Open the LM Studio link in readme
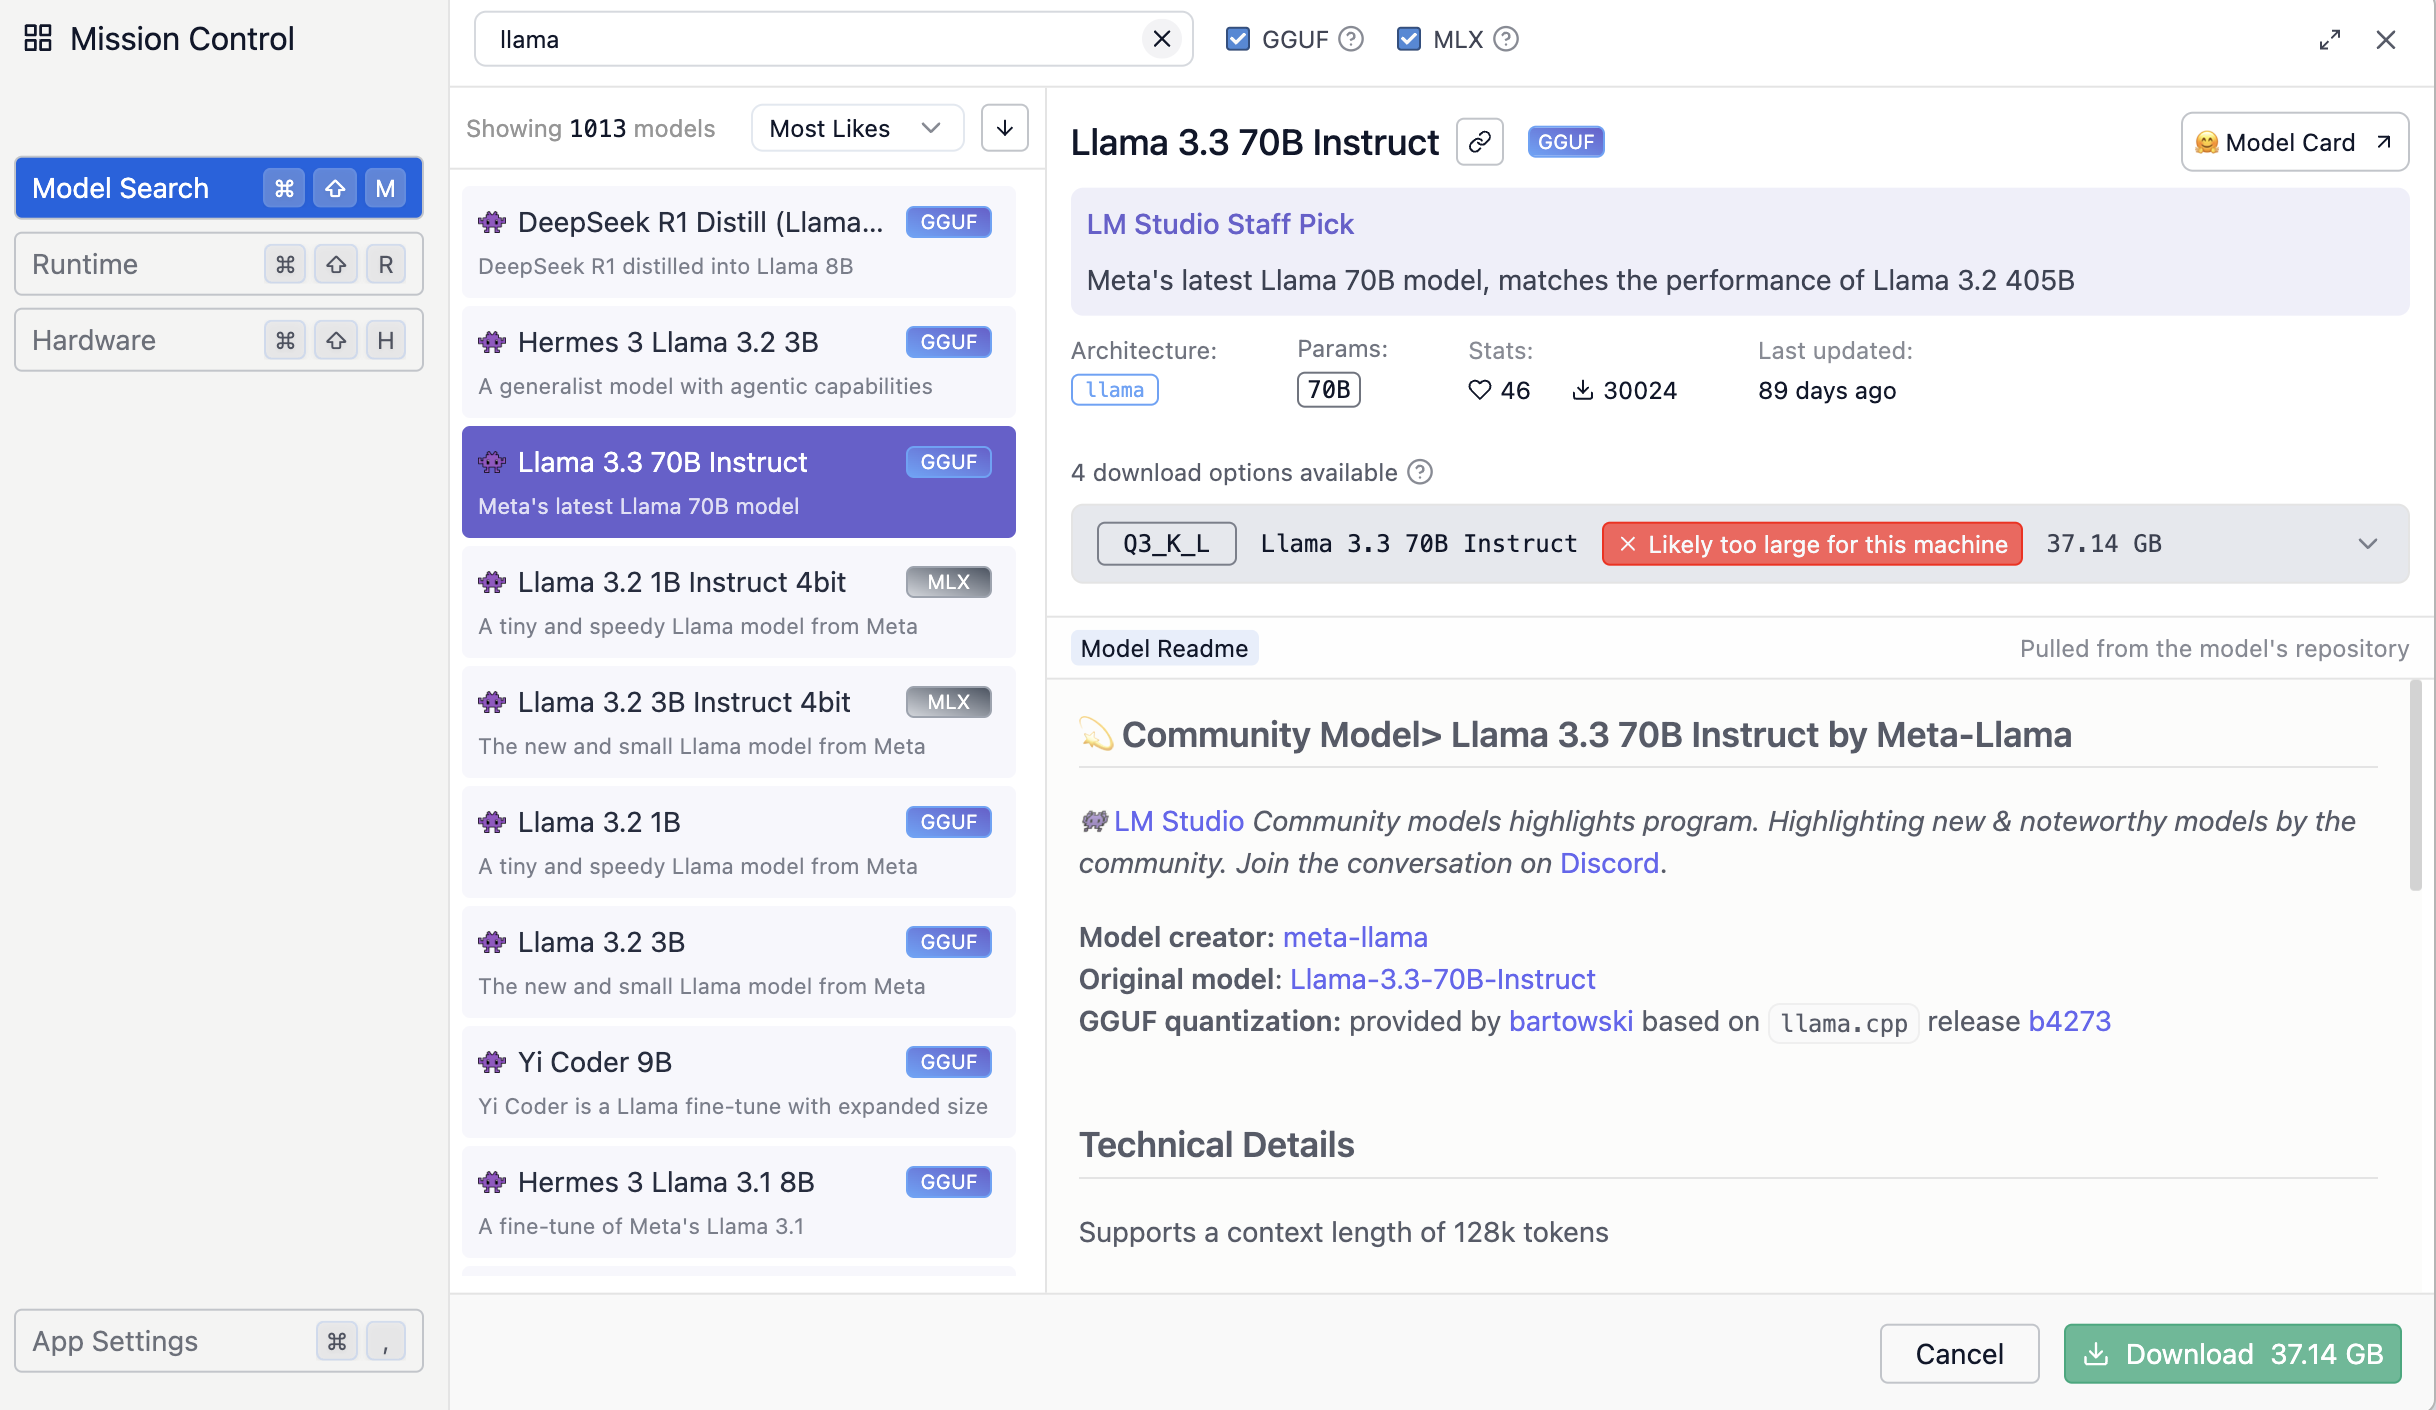This screenshot has height=1410, width=2436. [x=1179, y=821]
